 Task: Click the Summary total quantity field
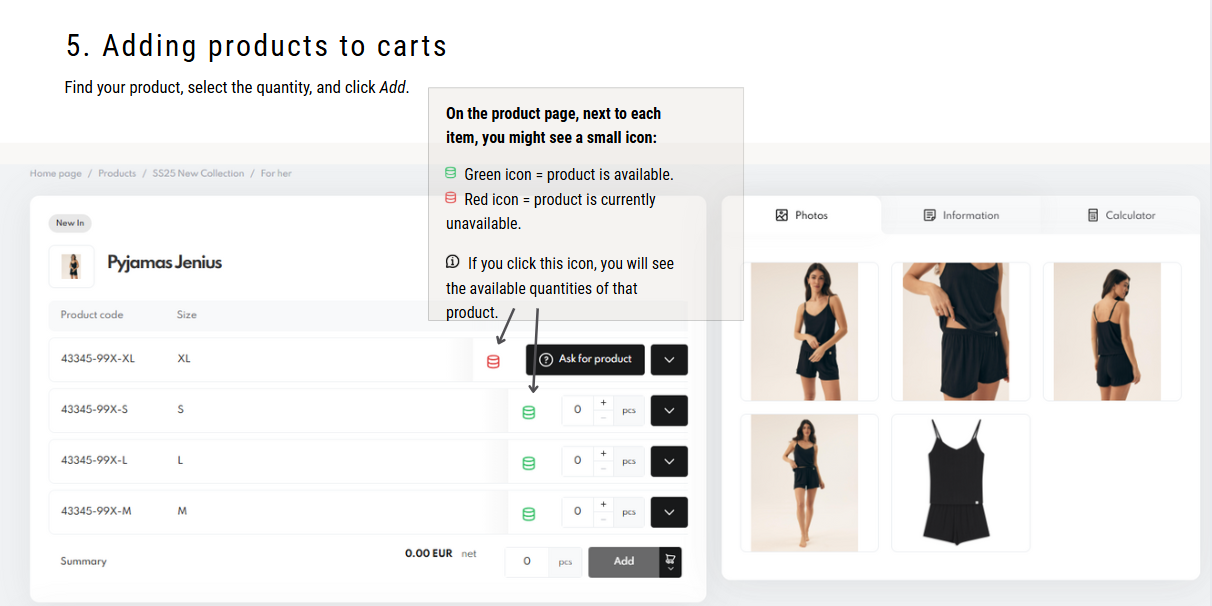click(527, 562)
